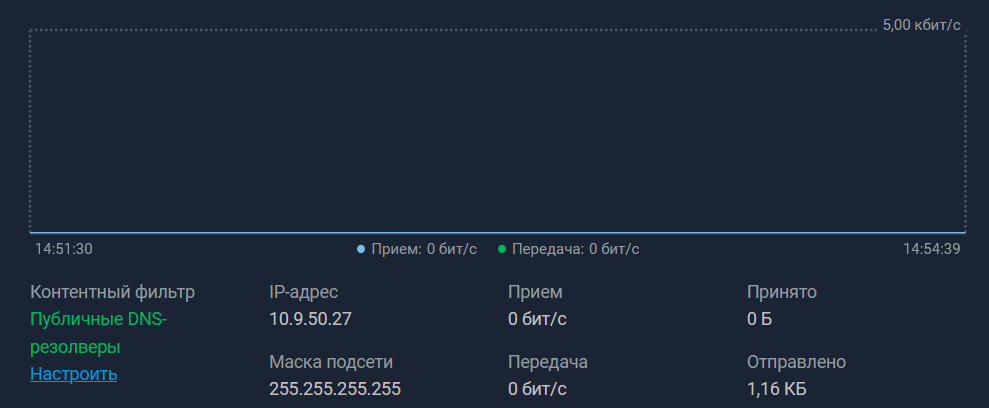The width and height of the screenshot is (989, 408).
Task: Click the 14:54:39 end time label
Action: click(931, 249)
